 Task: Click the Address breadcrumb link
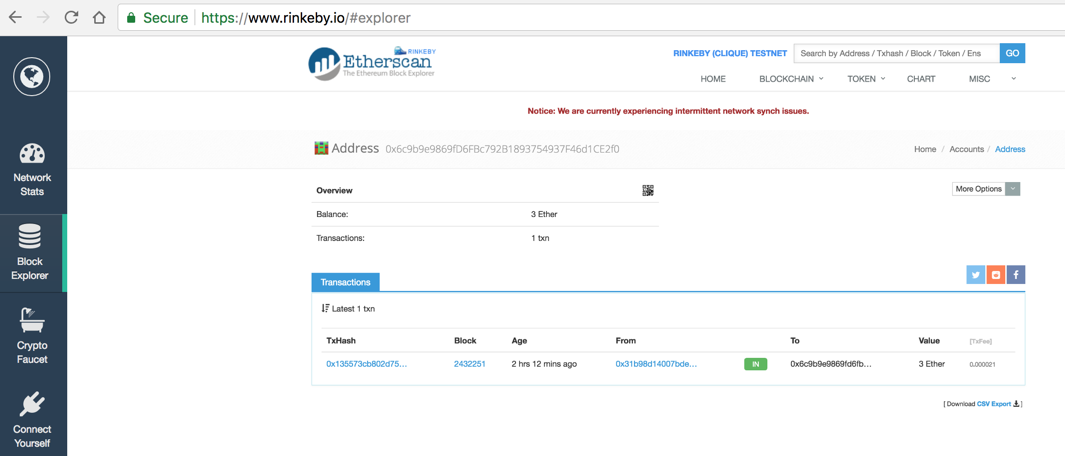click(1010, 149)
